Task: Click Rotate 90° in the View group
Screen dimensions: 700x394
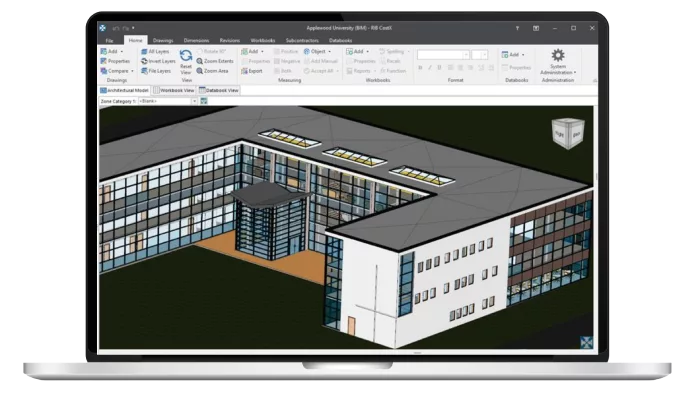Action: click(x=211, y=51)
